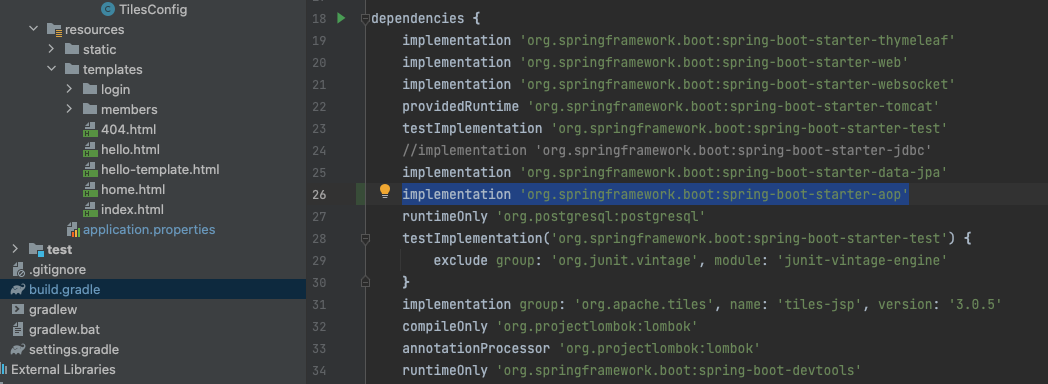
Task: Collapse the resources folder
Action: click(33, 29)
